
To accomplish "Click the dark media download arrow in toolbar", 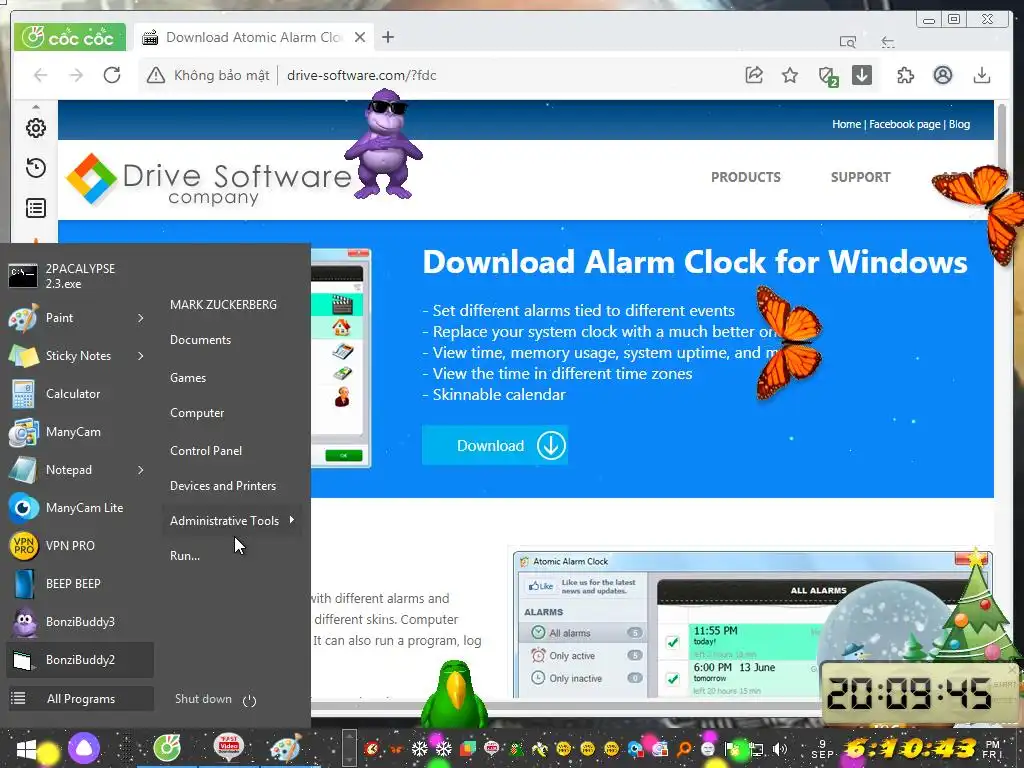I will click(862, 75).
